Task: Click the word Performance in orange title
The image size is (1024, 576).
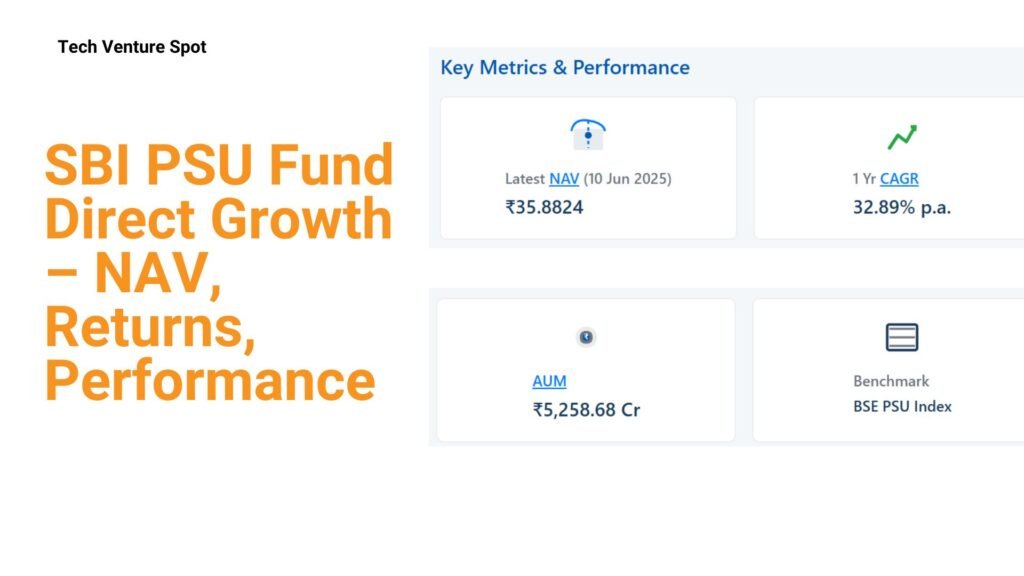Action: pyautogui.click(x=210, y=381)
